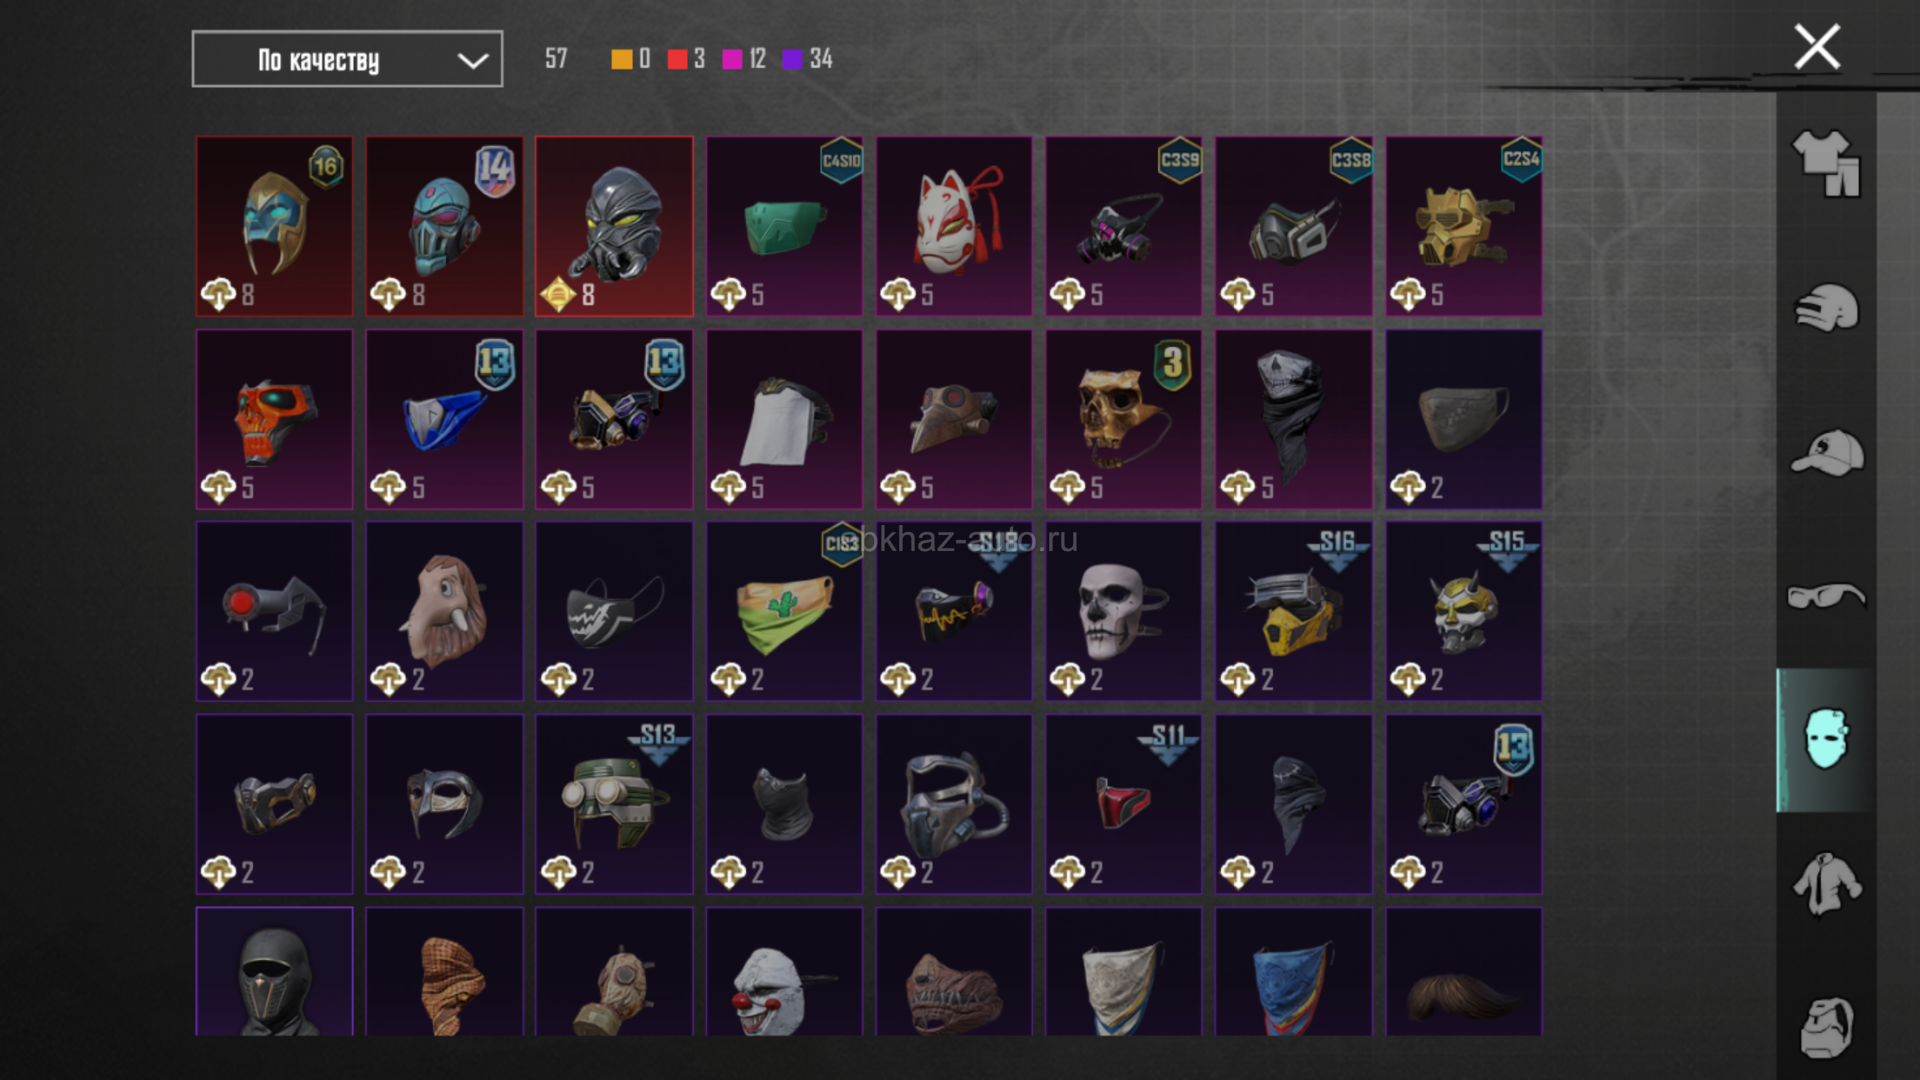Select the S13 goggles helmet mask

614,804
